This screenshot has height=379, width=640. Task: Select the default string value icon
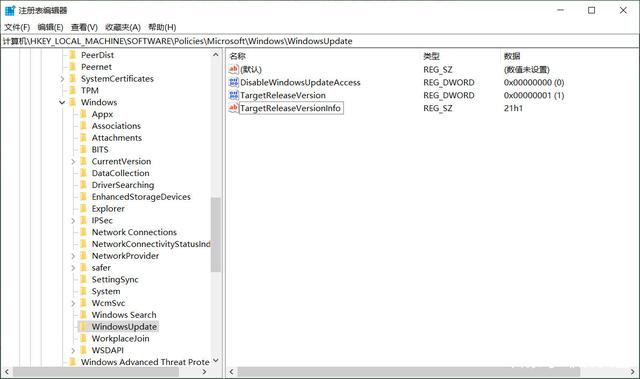pos(233,69)
